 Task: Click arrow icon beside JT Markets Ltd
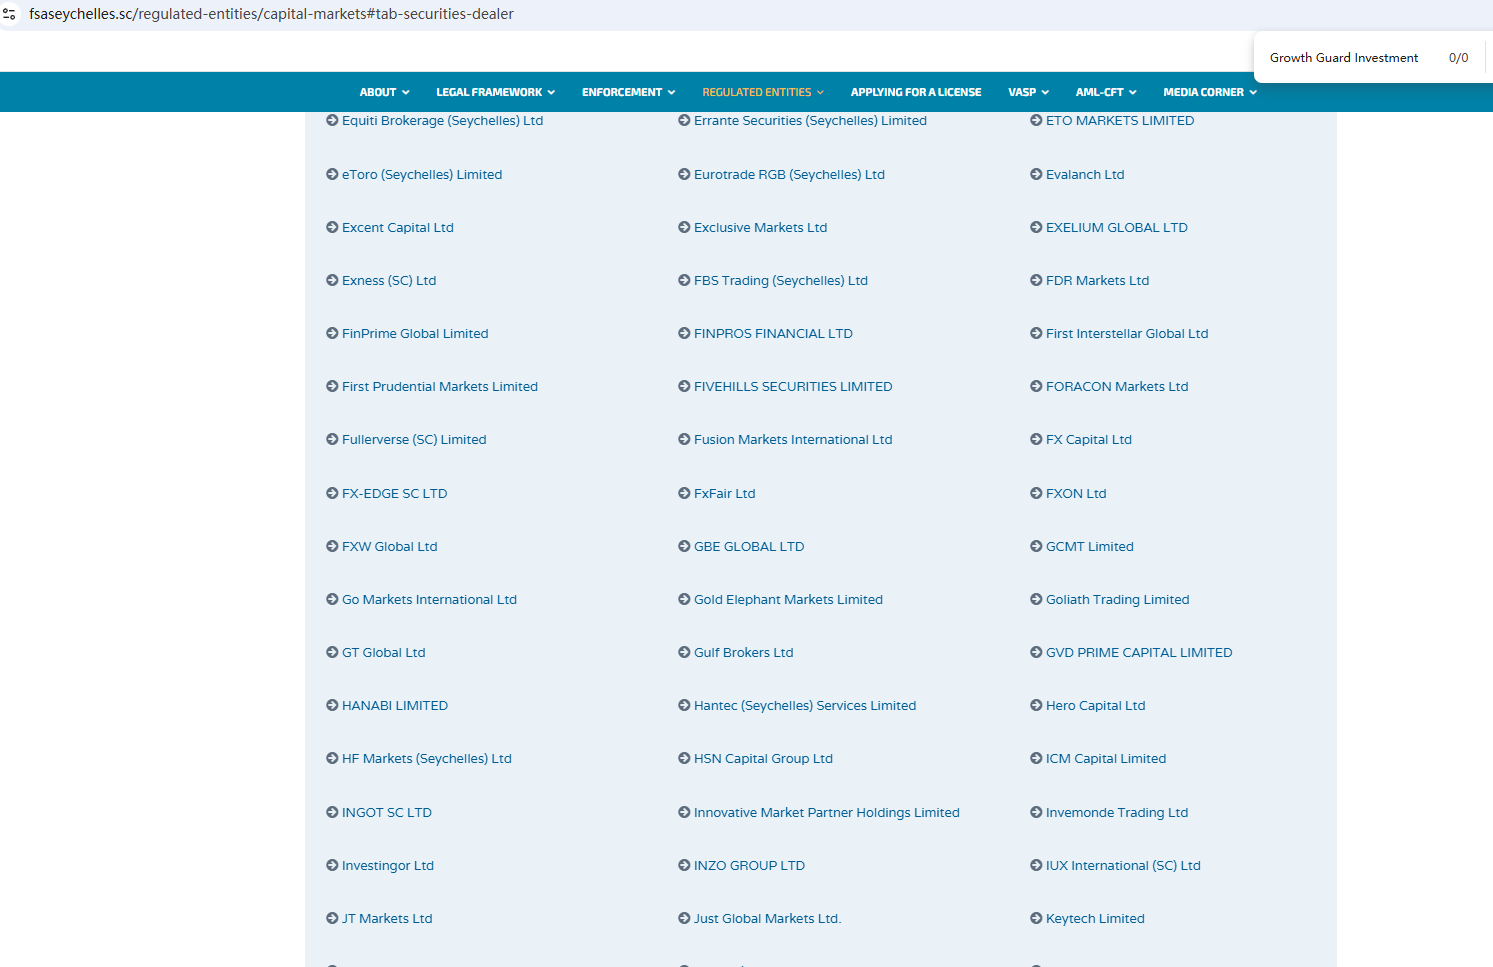point(332,918)
